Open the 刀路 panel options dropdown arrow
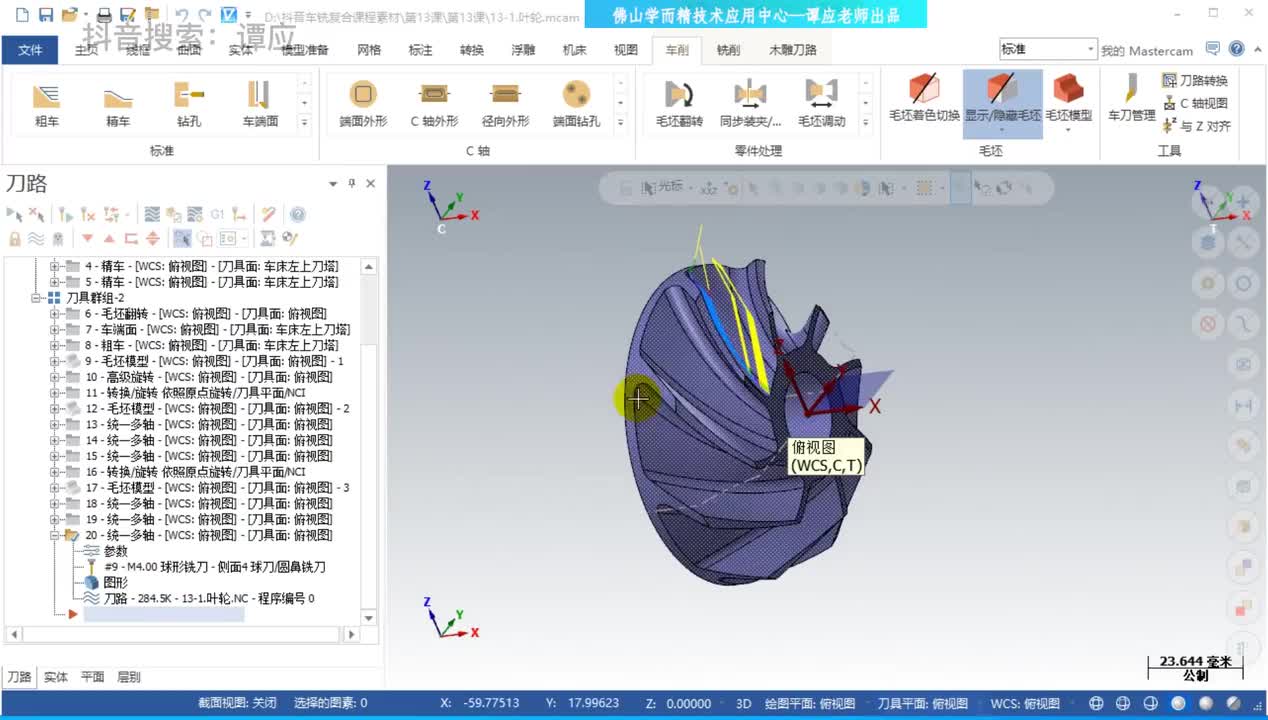The width and height of the screenshot is (1268, 720). pyautogui.click(x=333, y=184)
